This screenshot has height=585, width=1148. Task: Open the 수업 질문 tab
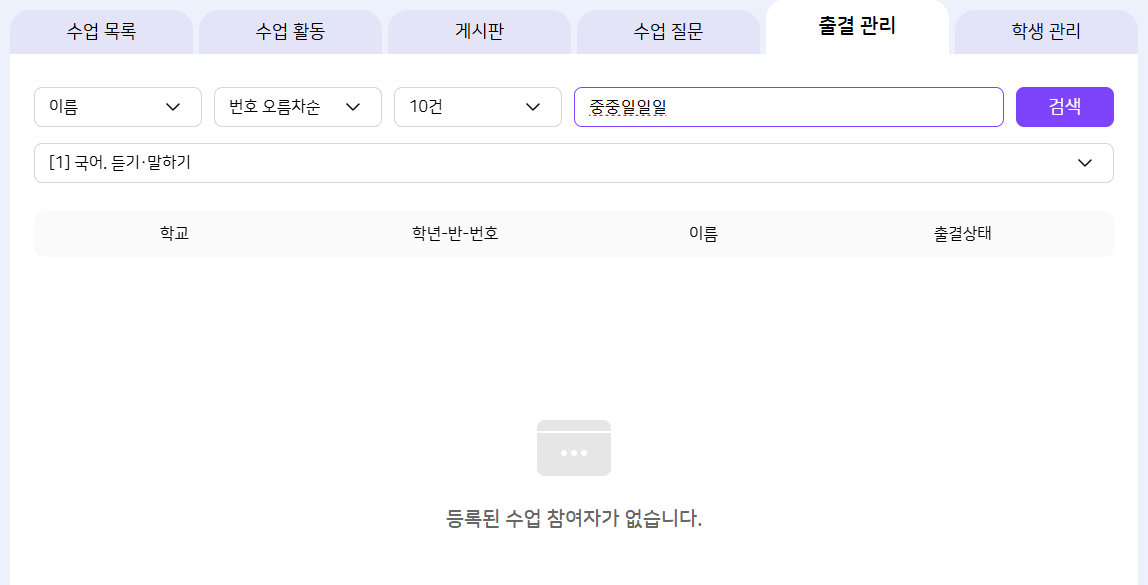point(668,32)
